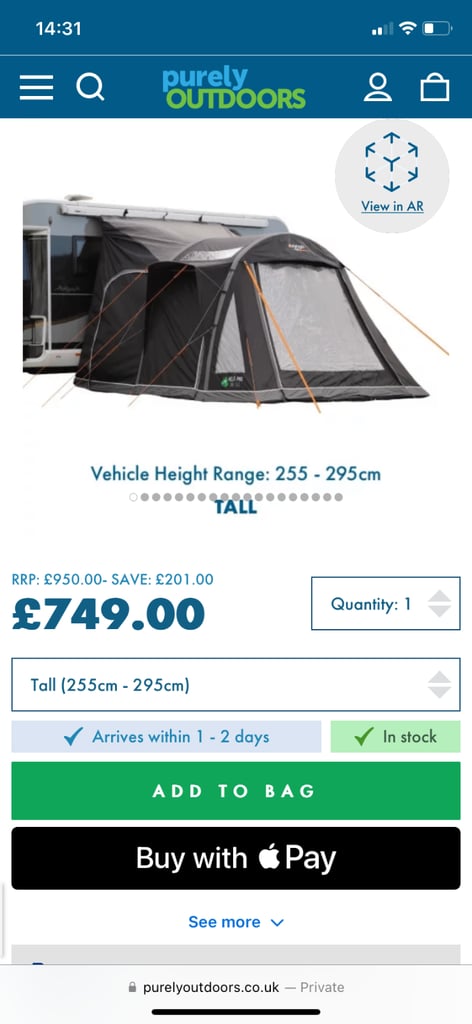The width and height of the screenshot is (472, 1024).
Task: Expand the See more section
Action: tap(236, 922)
